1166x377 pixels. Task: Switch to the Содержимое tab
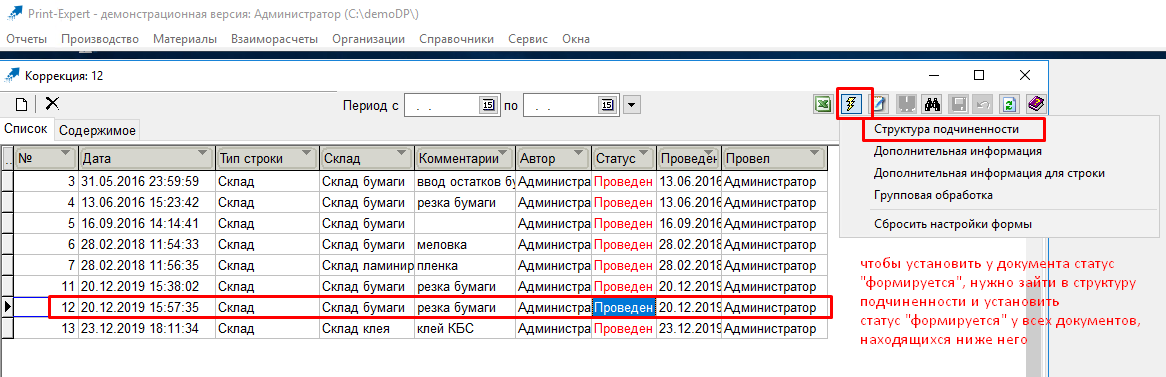pos(97,131)
